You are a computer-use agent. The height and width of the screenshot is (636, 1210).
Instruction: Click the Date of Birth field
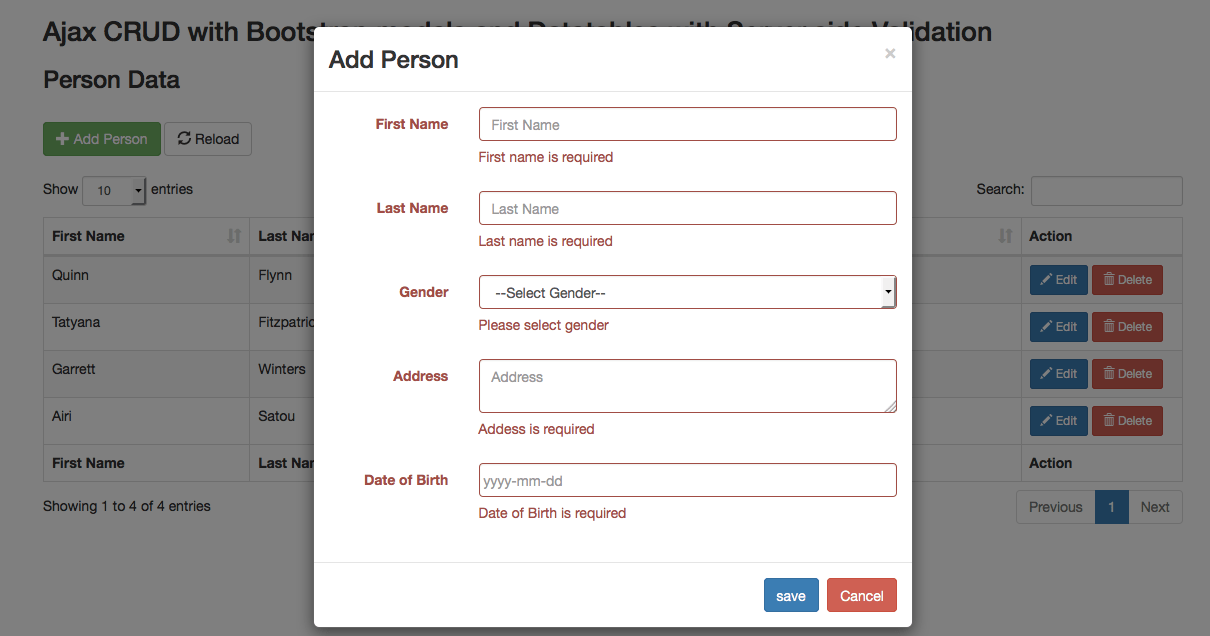tap(688, 480)
